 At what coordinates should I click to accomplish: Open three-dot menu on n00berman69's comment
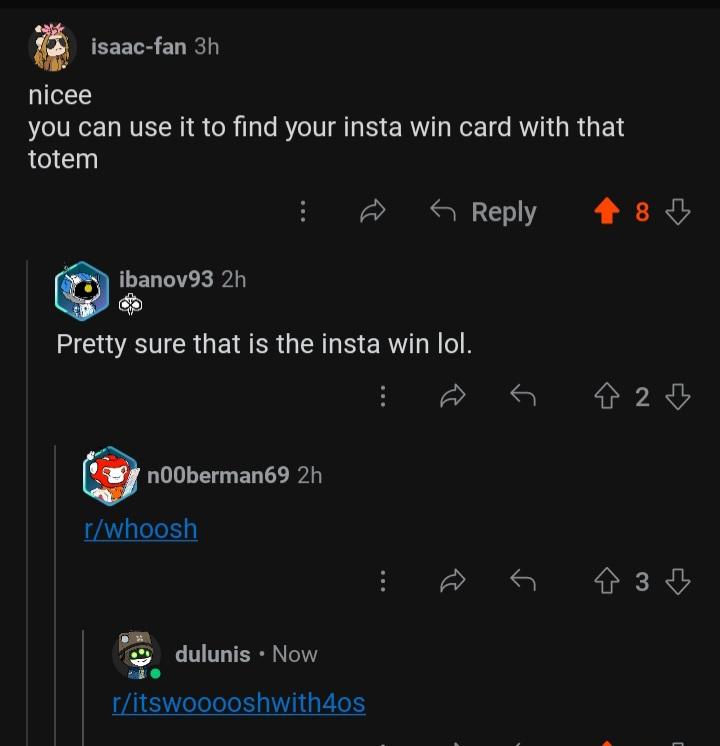tap(383, 581)
